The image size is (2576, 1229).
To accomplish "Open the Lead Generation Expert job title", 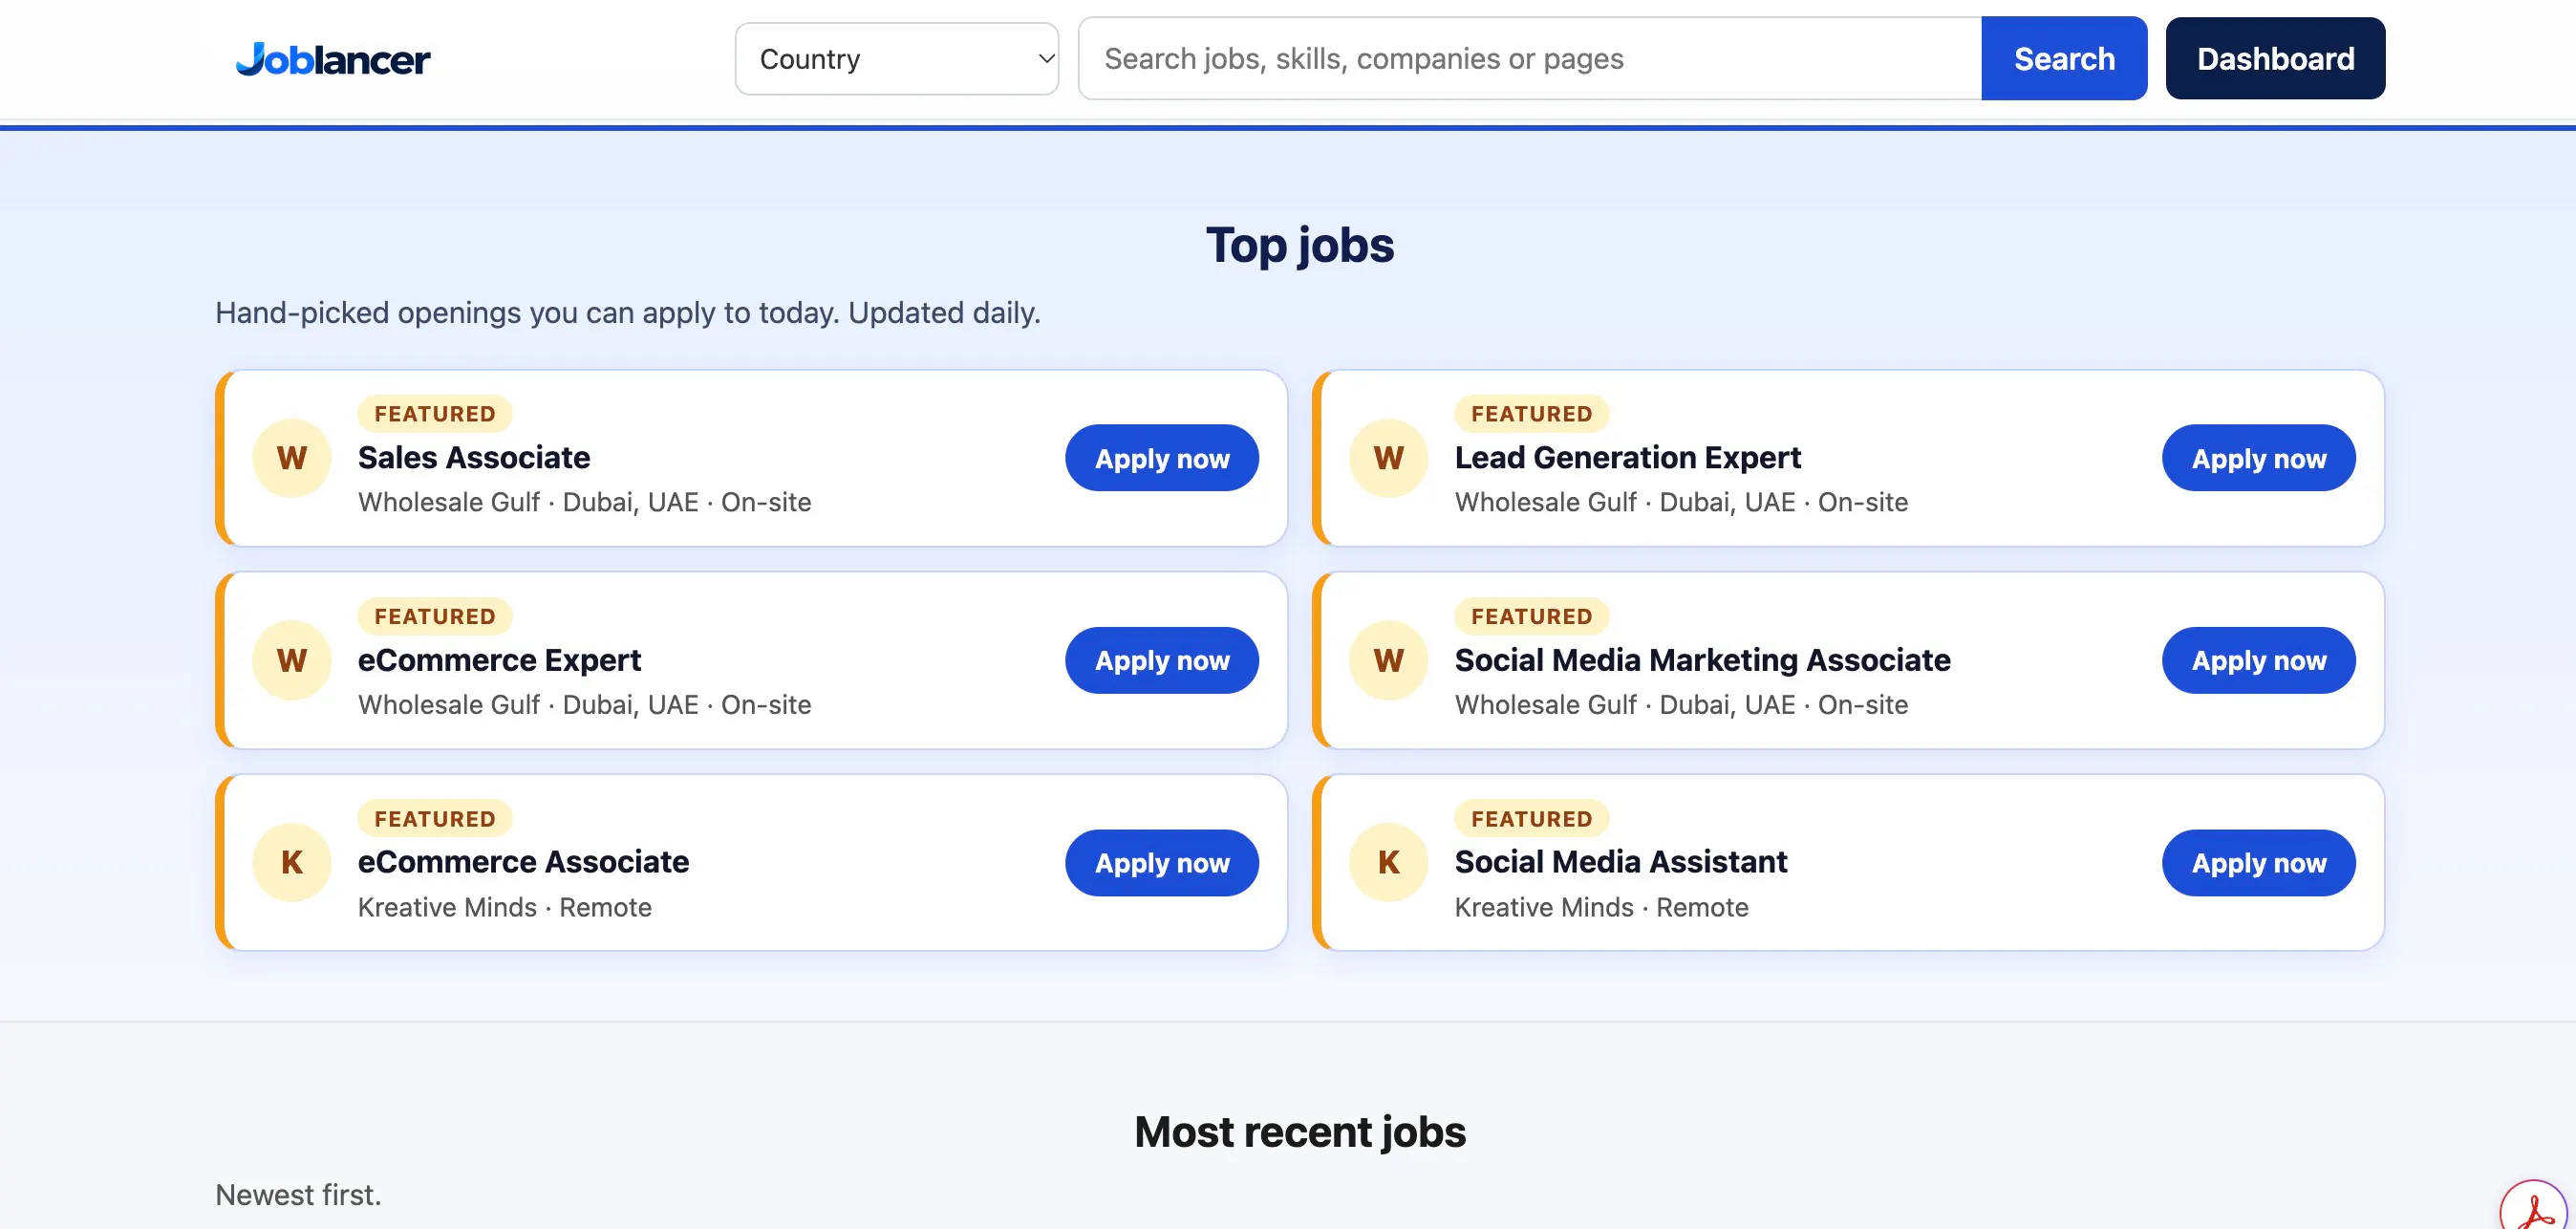I will pos(1627,458).
